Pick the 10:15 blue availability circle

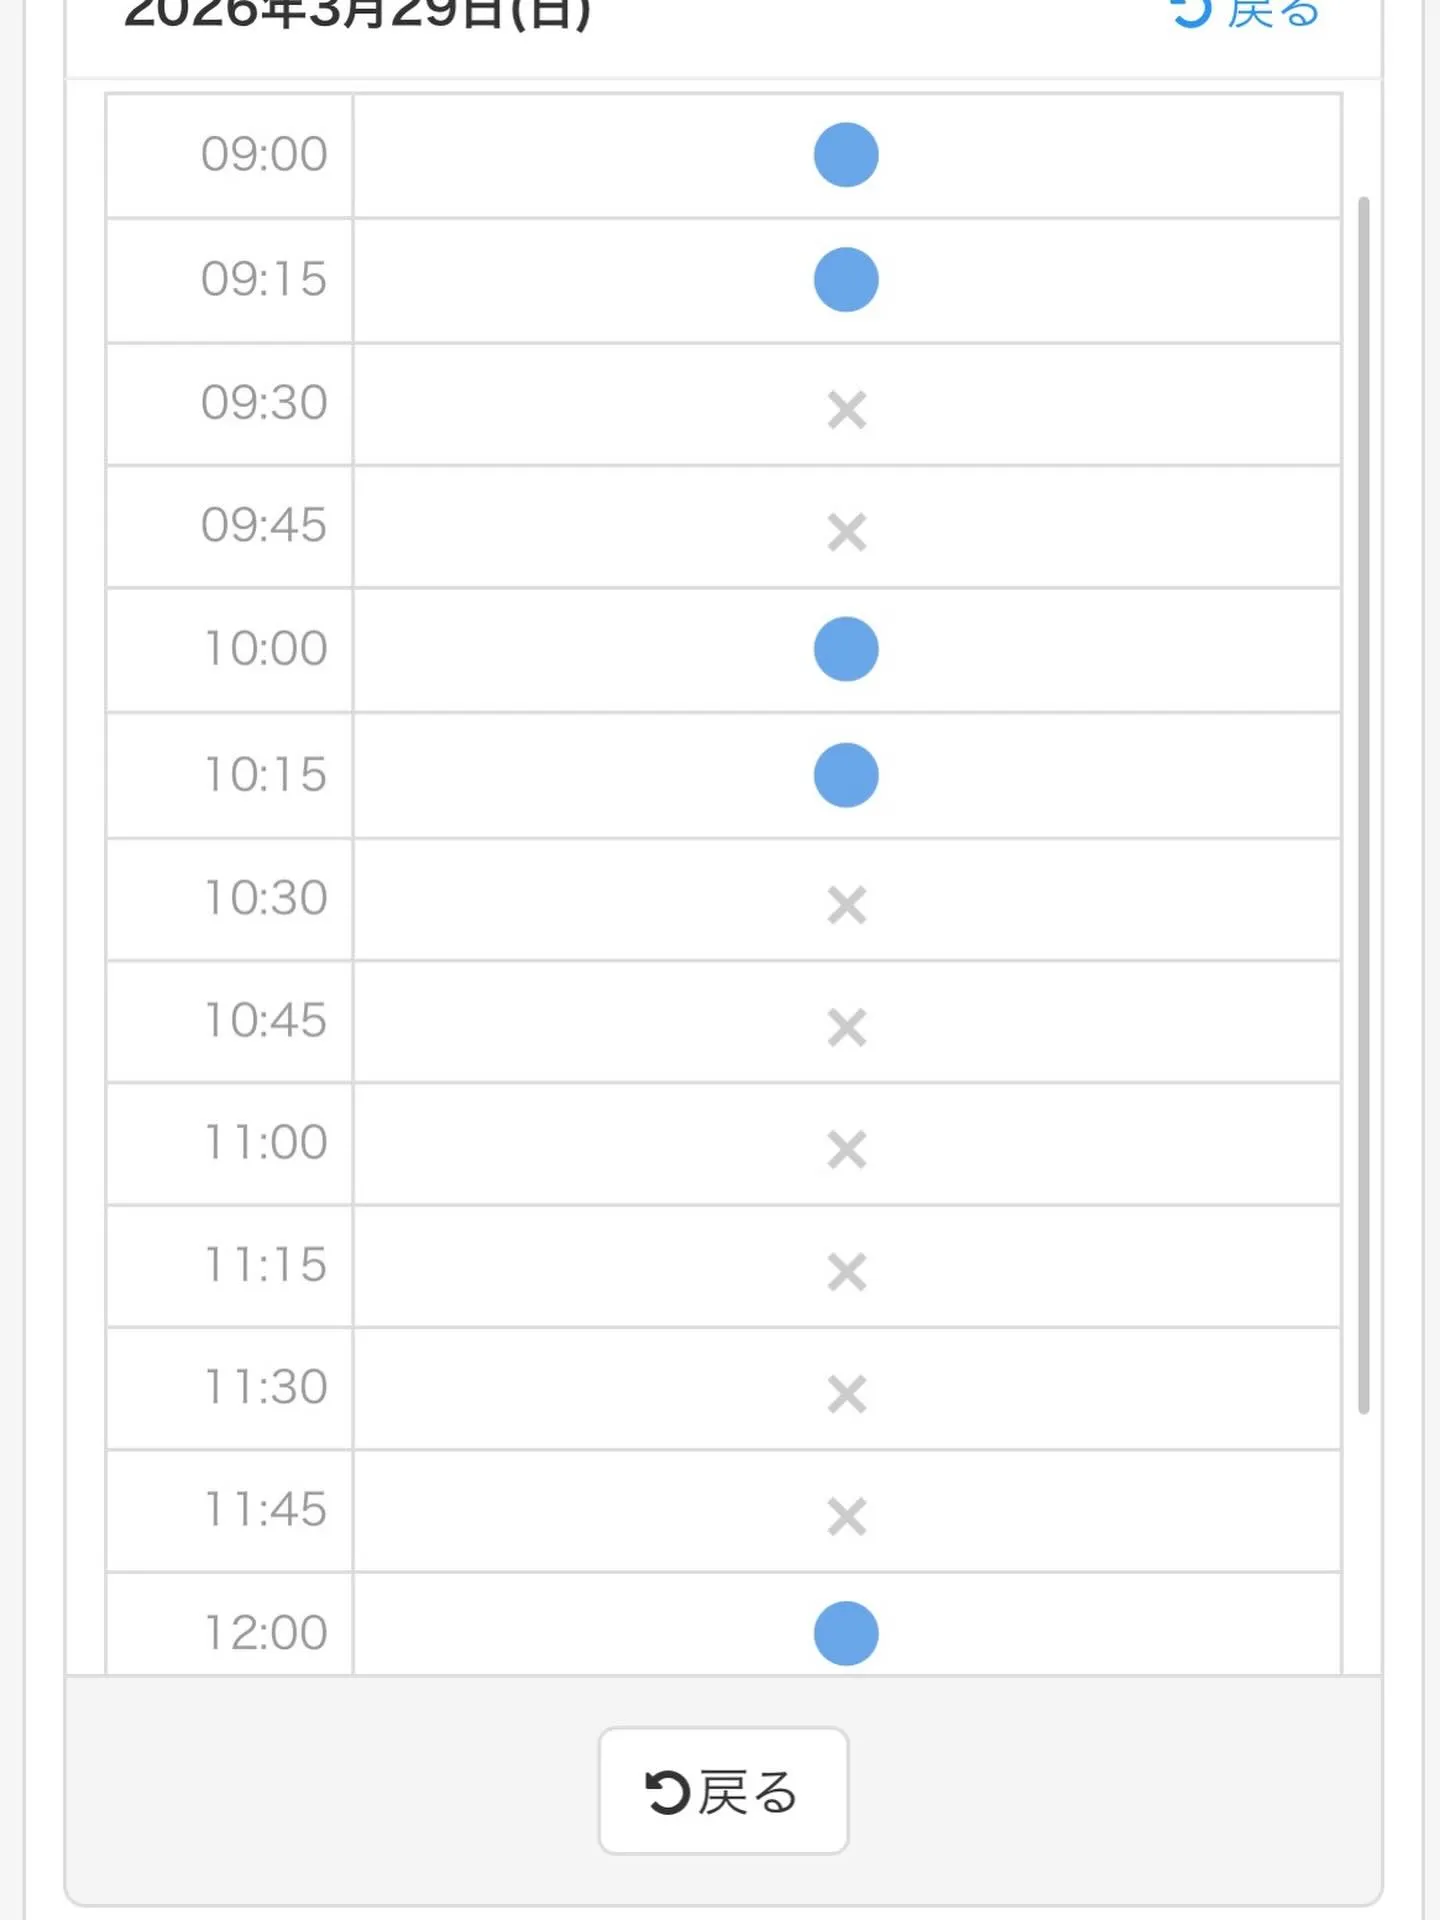pos(846,775)
